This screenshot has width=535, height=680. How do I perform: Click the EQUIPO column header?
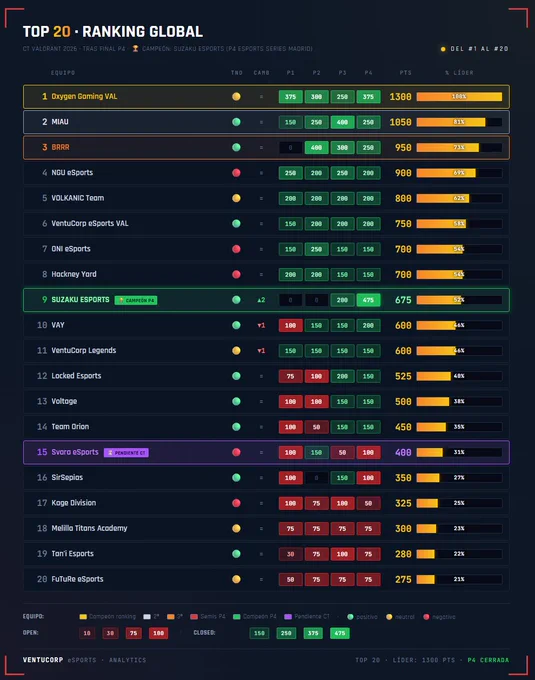63,72
